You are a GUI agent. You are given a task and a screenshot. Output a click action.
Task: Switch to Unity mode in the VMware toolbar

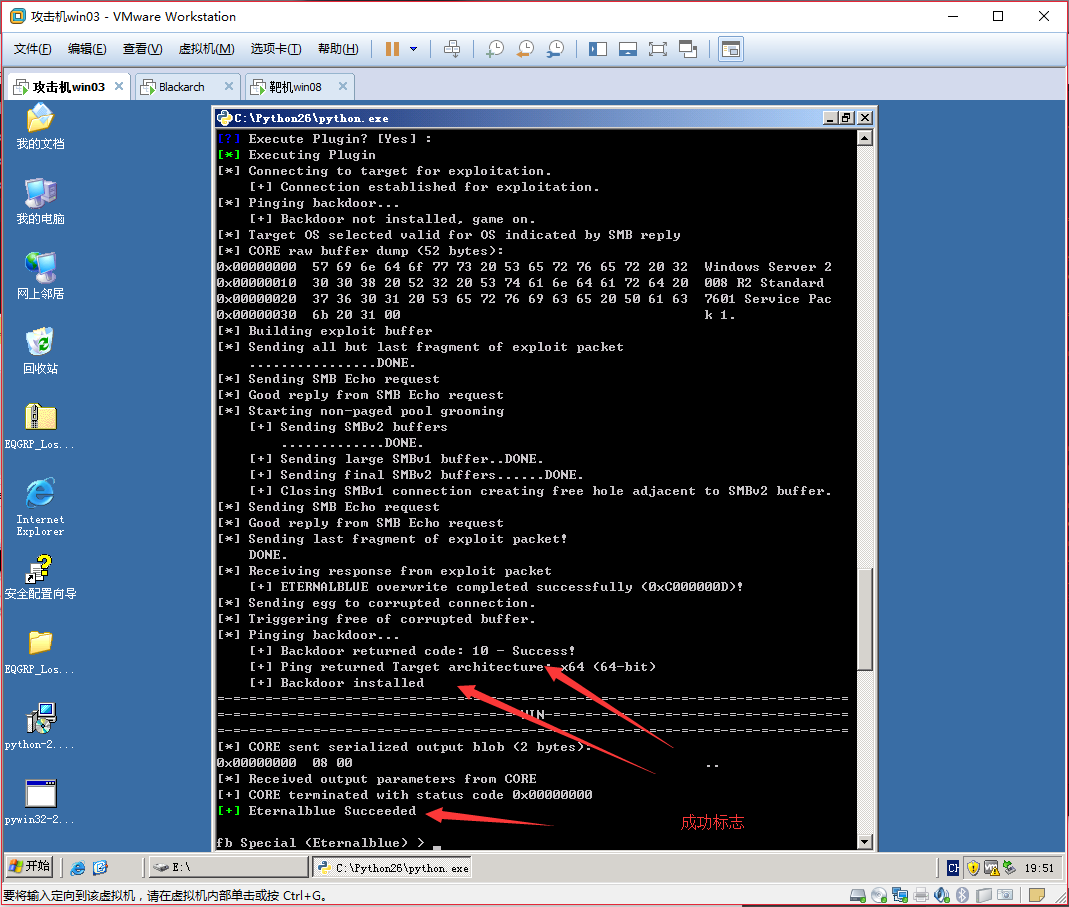[688, 49]
